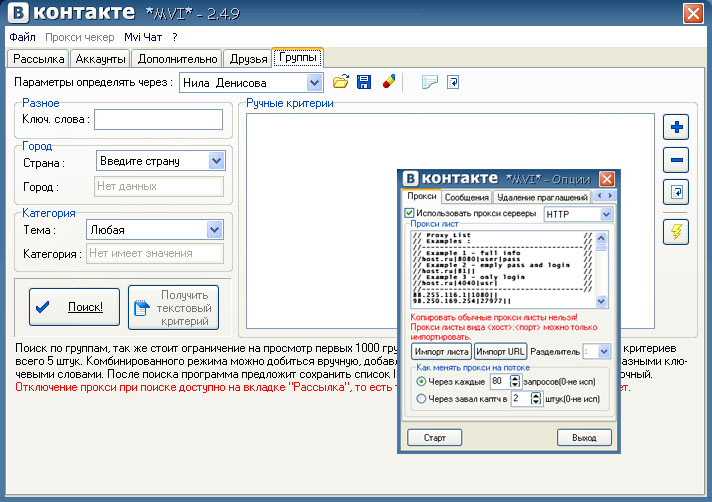This screenshot has height=502, width=712.
Task: Switch to the Рассылка tab
Action: (39, 59)
